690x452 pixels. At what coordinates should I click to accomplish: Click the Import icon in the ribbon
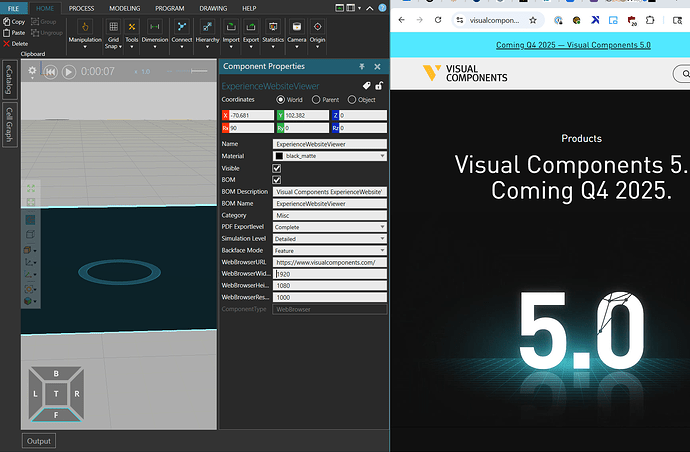pyautogui.click(x=231, y=27)
